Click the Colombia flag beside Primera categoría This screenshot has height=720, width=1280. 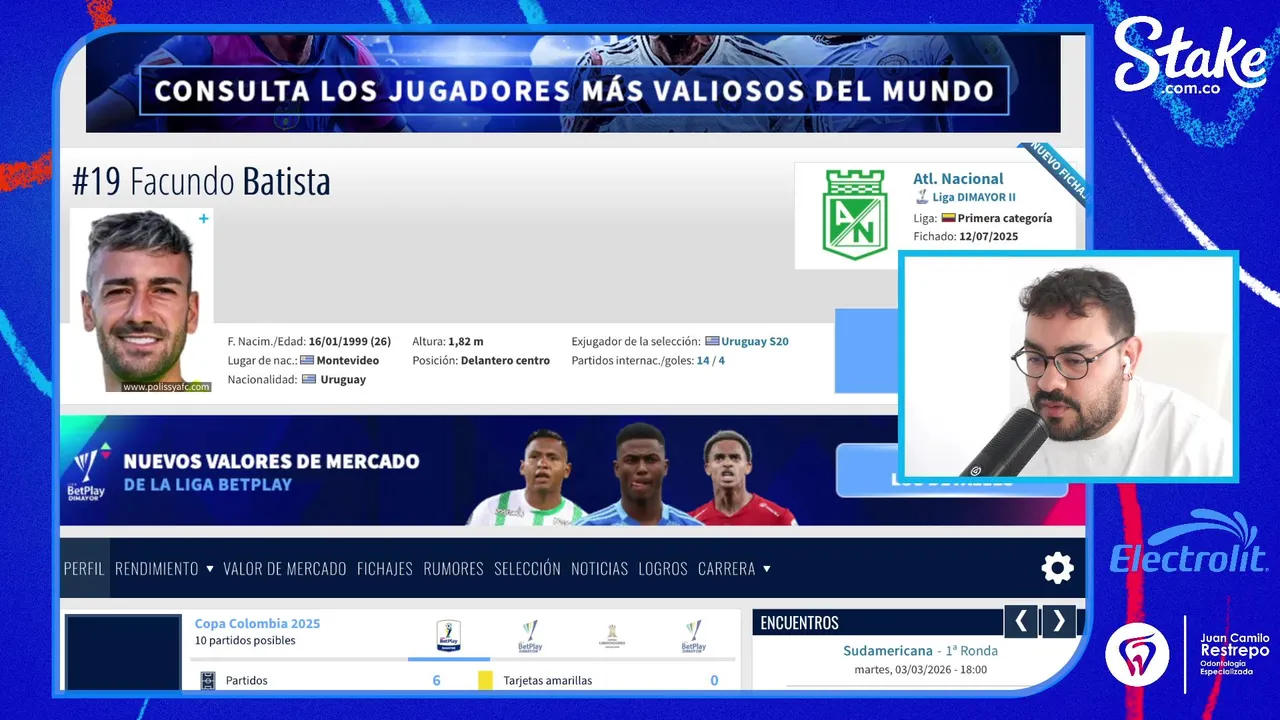[948, 218]
